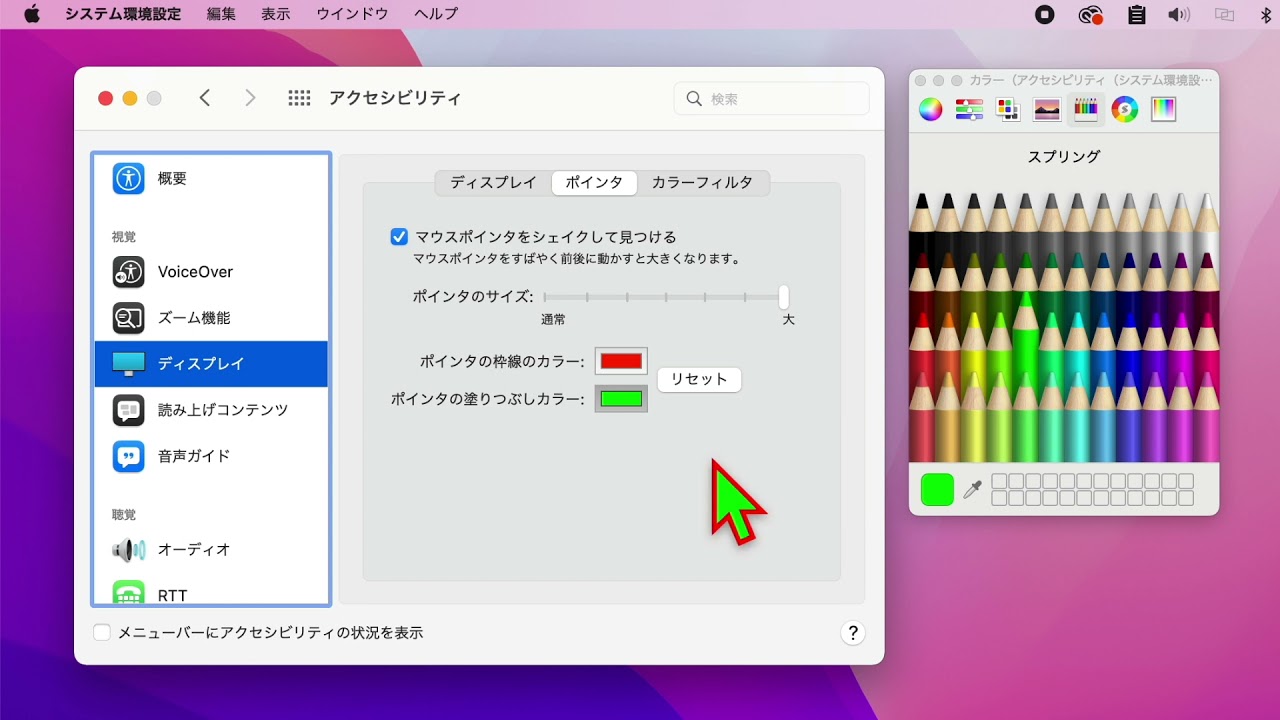Click the current green color swatch in Colors window
The width and height of the screenshot is (1280, 720).
[x=937, y=490]
